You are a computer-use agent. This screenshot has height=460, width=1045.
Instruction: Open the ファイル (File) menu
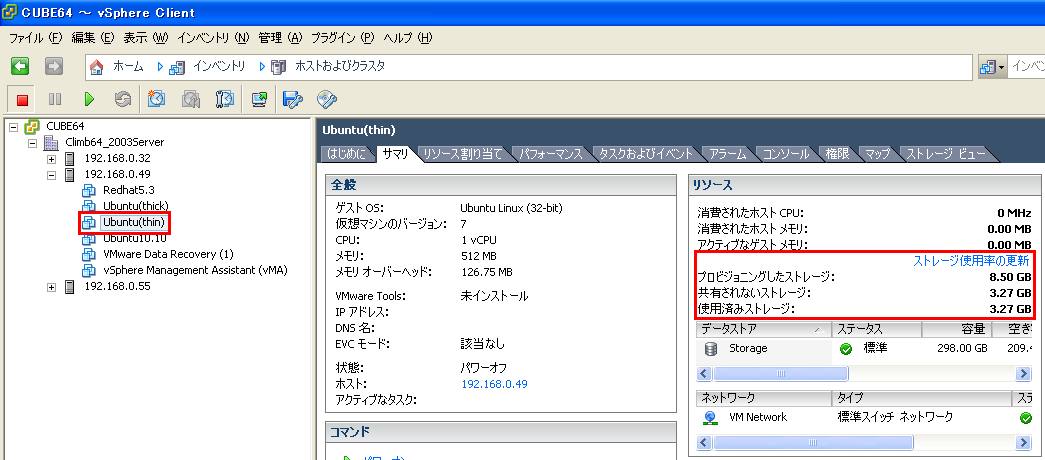[x=35, y=38]
